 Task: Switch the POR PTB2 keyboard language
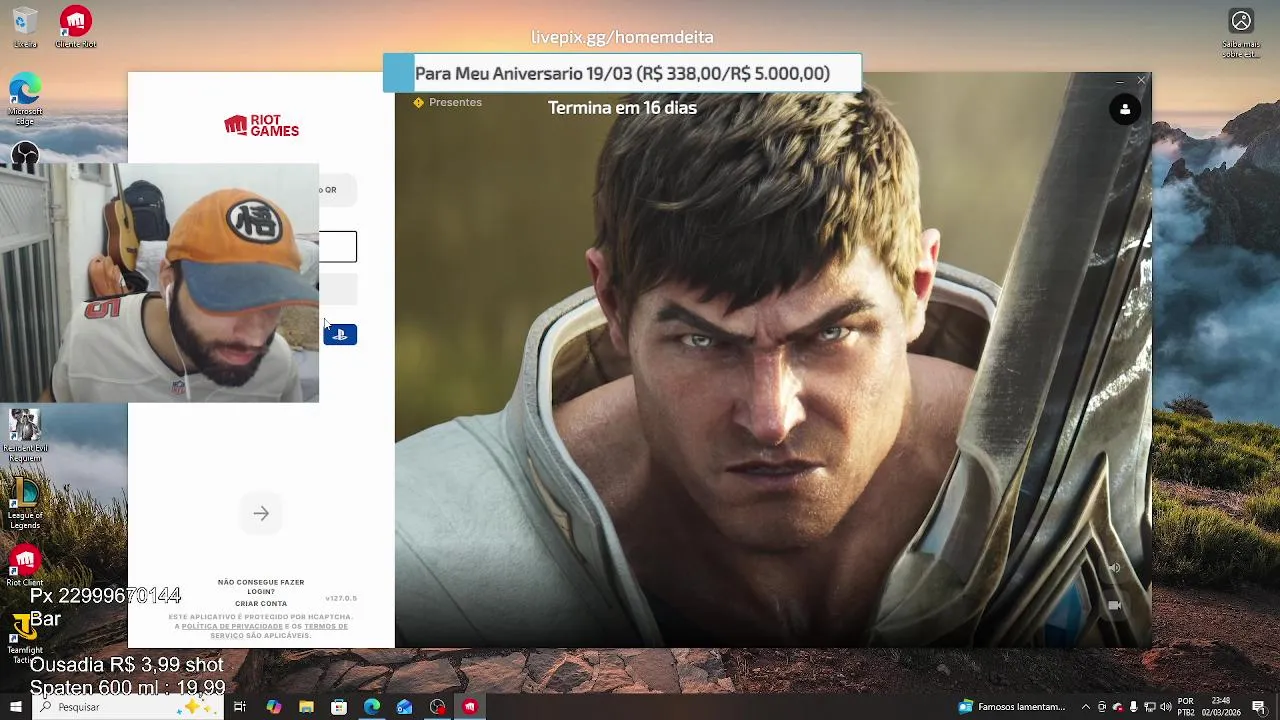click(1186, 707)
